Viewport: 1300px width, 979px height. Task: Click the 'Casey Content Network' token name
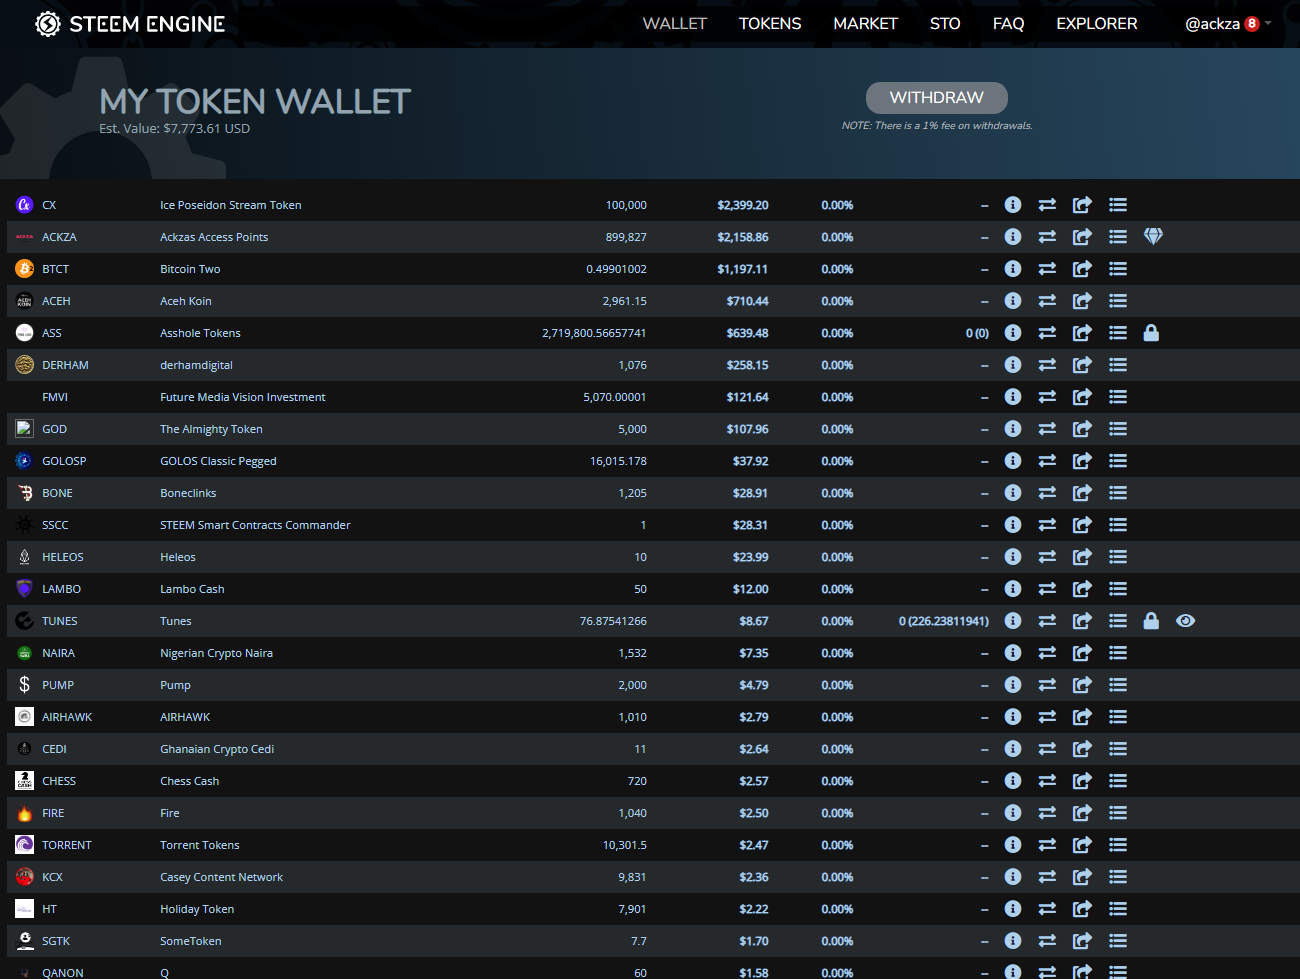click(x=221, y=877)
